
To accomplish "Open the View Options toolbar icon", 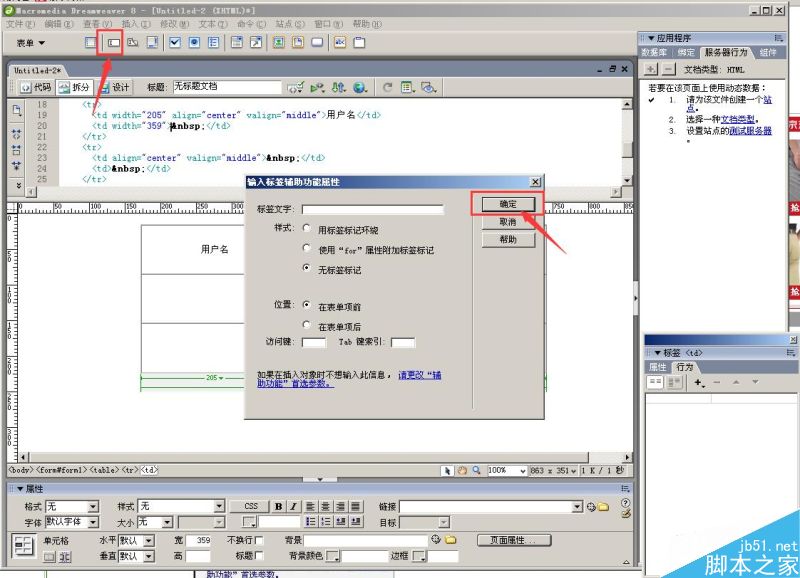I will click(407, 88).
